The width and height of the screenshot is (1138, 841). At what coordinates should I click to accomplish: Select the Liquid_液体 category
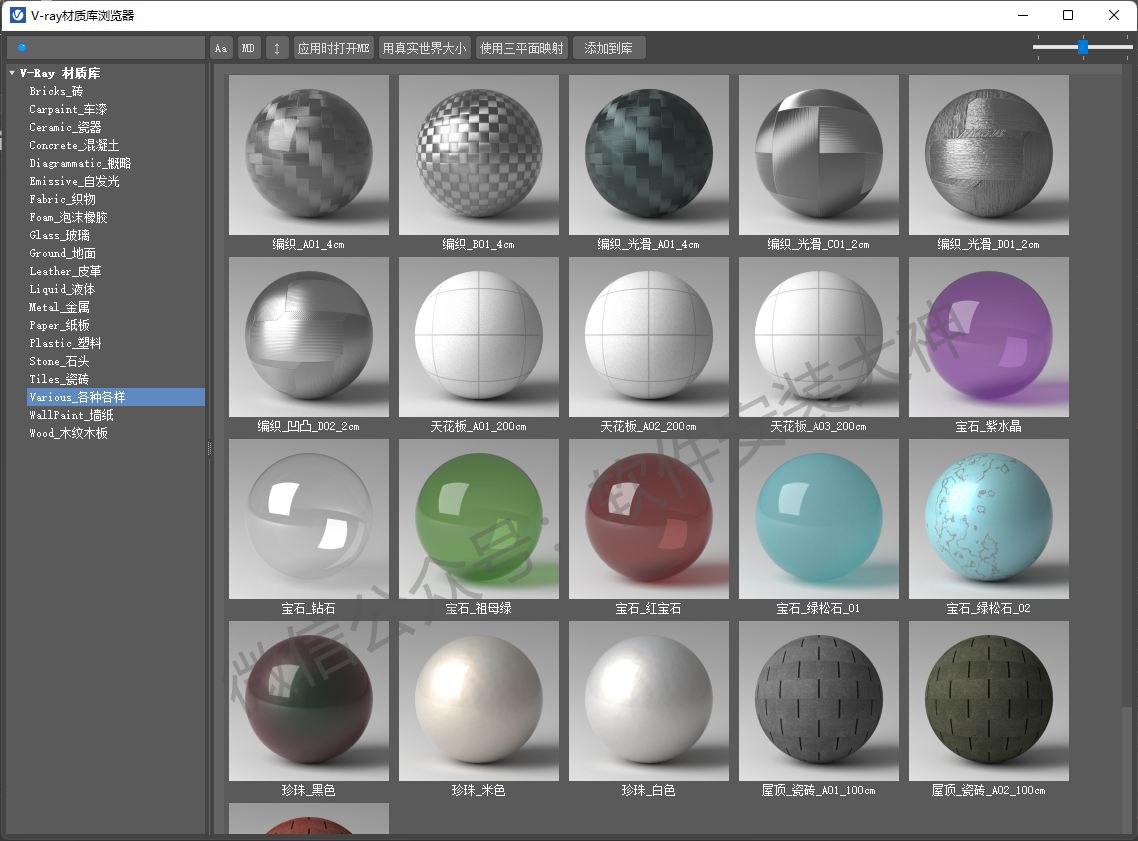62,290
